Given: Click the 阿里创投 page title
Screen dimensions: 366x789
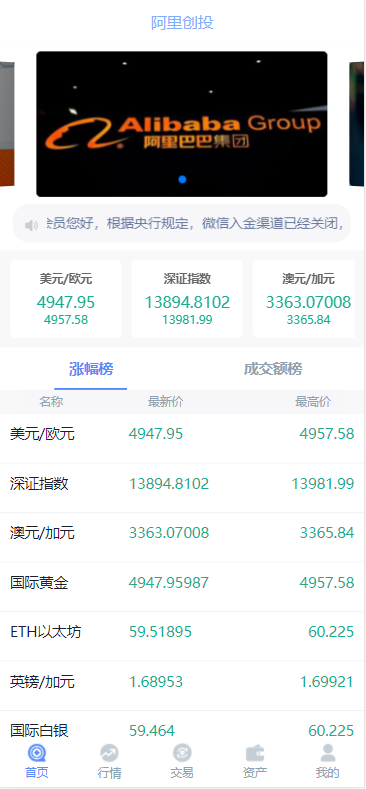Looking at the screenshot, I should click(182, 23).
